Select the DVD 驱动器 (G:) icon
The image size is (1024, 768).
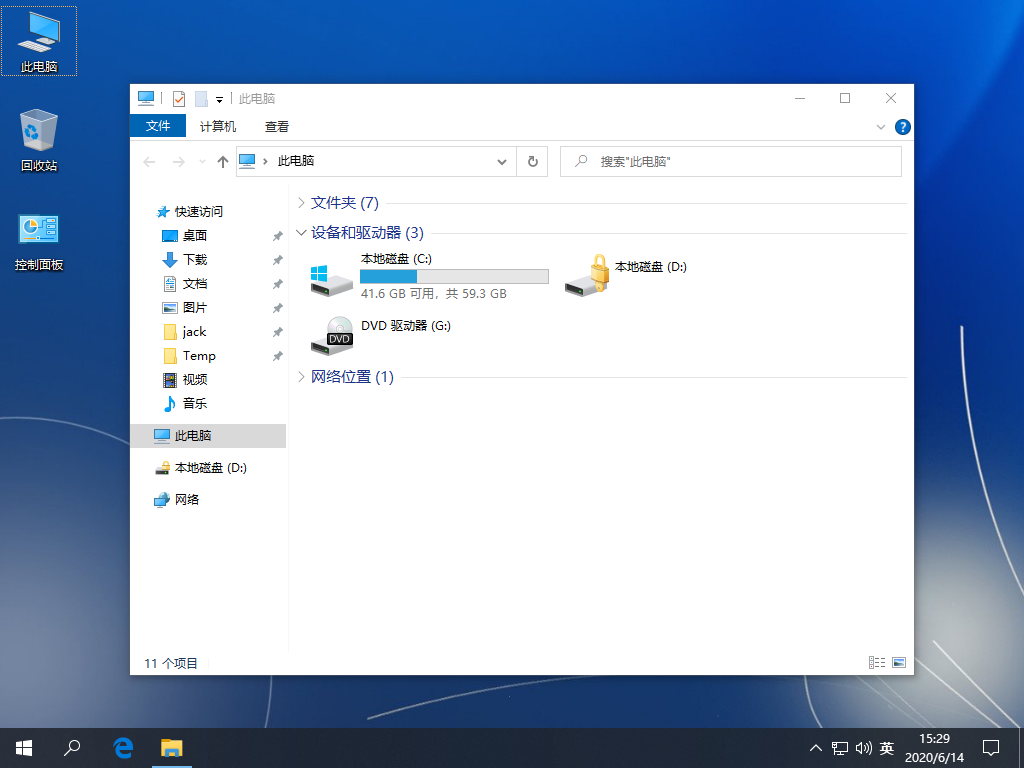332,336
